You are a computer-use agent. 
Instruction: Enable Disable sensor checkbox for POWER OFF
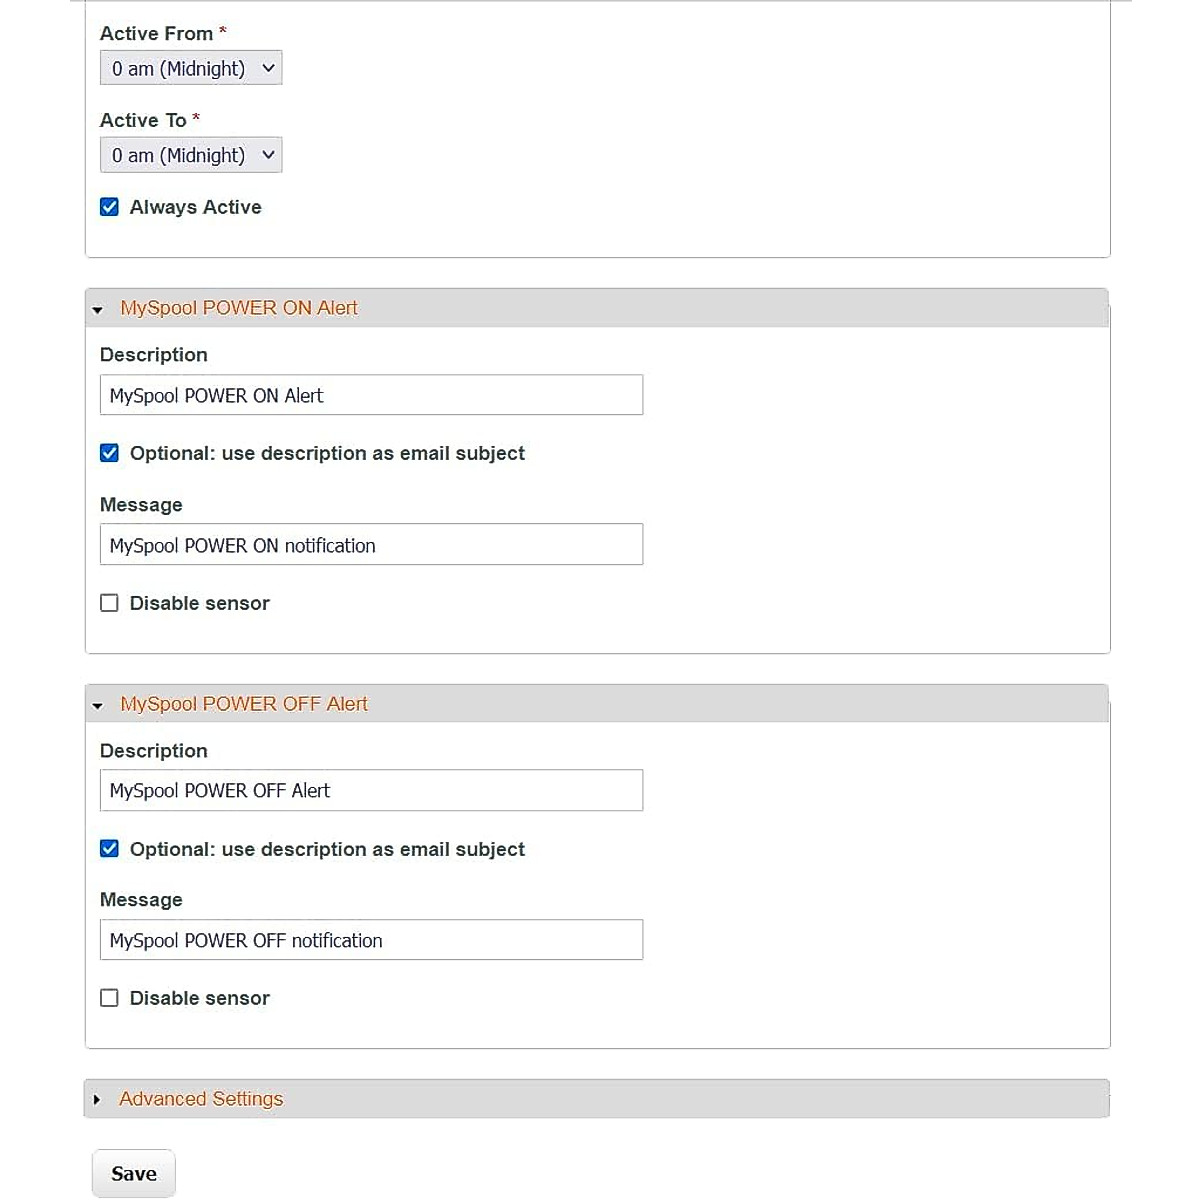point(110,998)
